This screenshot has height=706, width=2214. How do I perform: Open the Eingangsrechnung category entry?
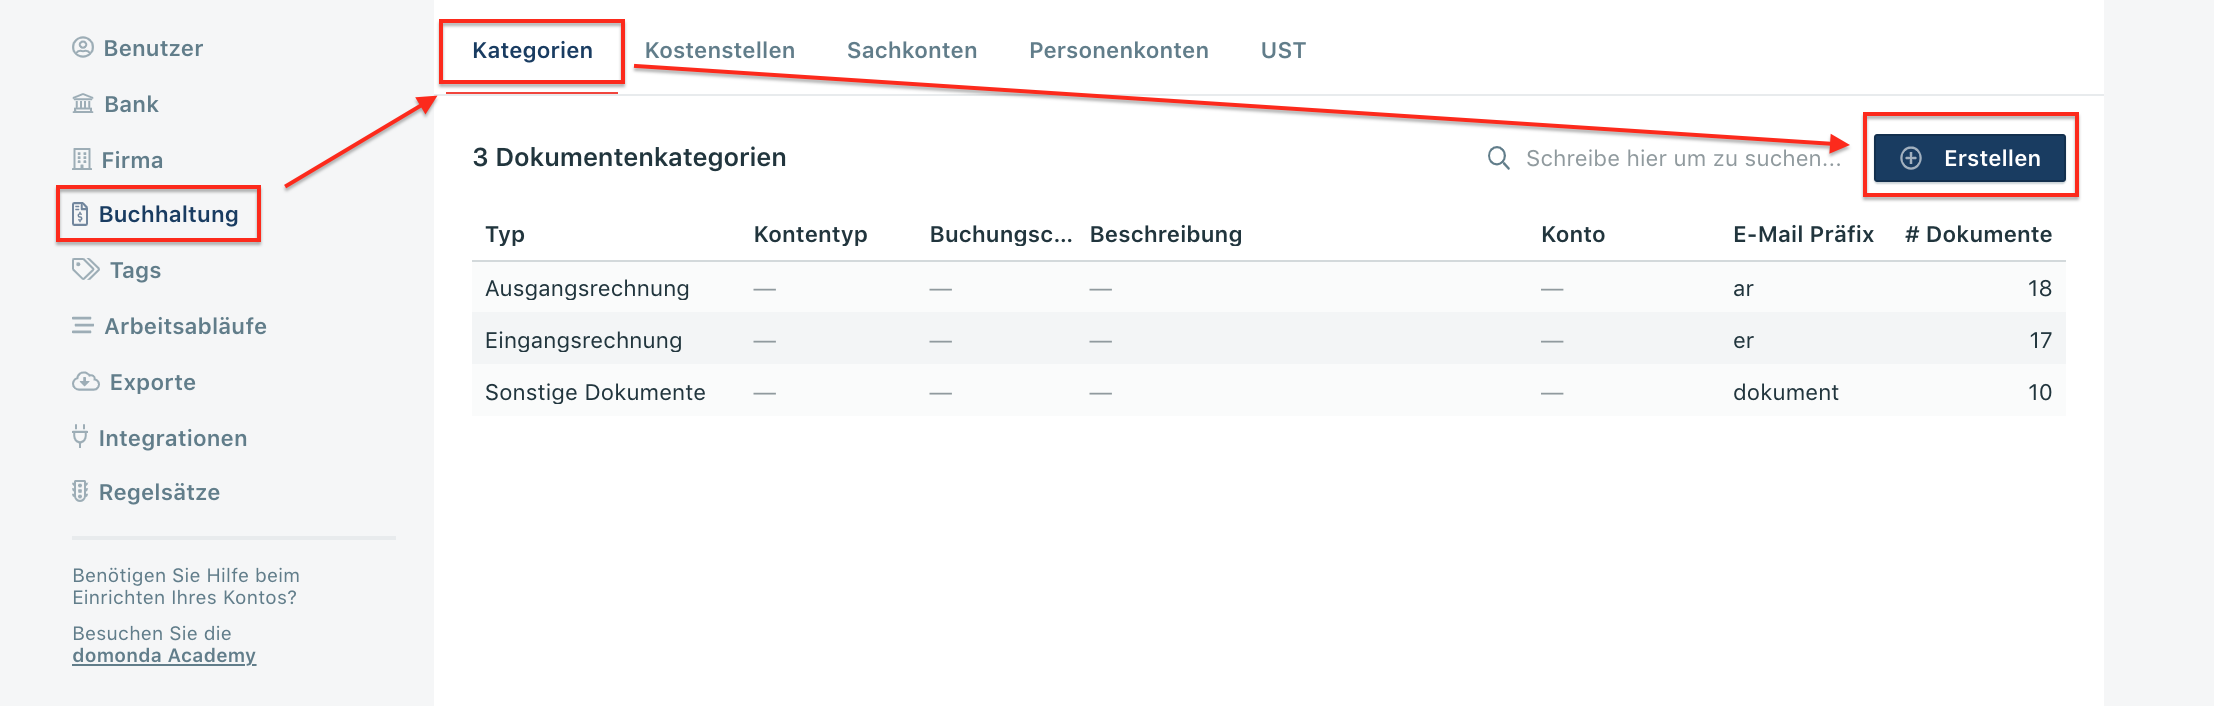[x=582, y=340]
